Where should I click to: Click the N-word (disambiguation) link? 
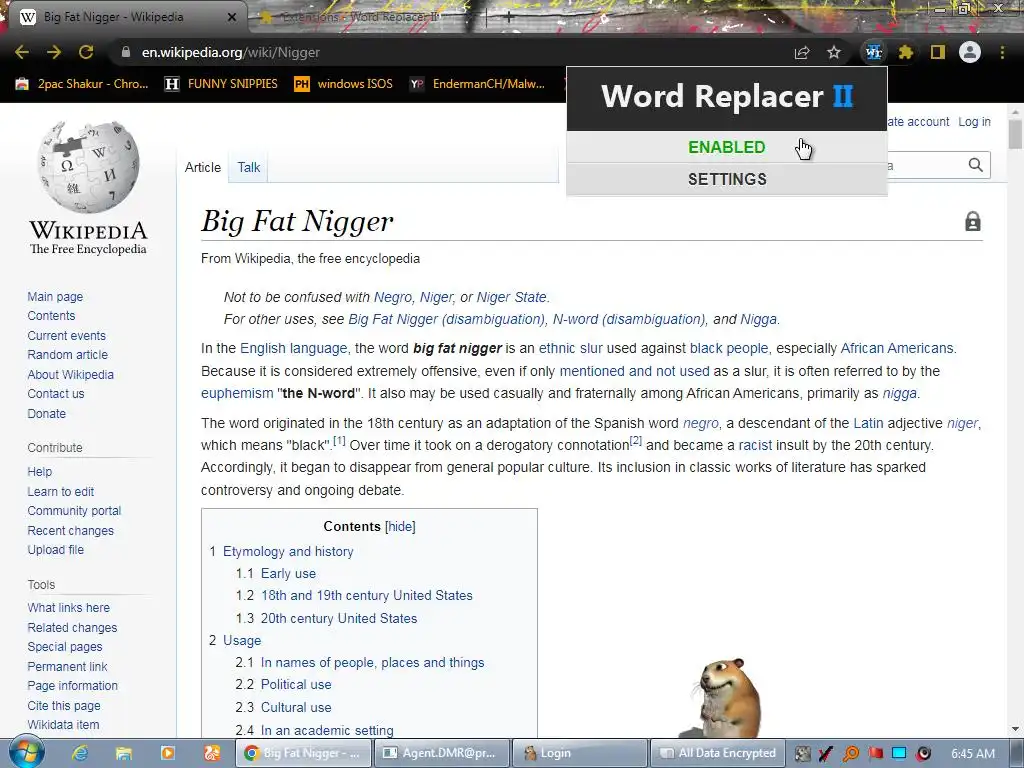click(x=629, y=319)
